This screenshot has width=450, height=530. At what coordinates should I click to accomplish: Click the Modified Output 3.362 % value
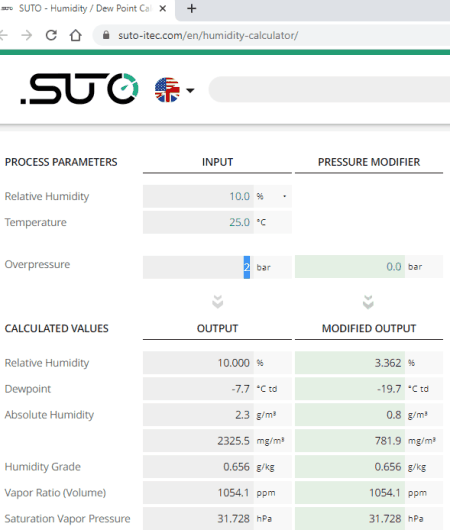pyautogui.click(x=350, y=363)
